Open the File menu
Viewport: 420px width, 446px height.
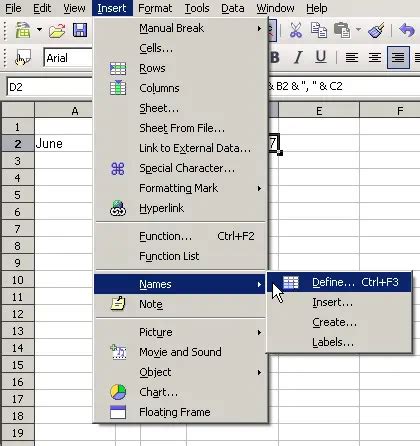tap(13, 8)
